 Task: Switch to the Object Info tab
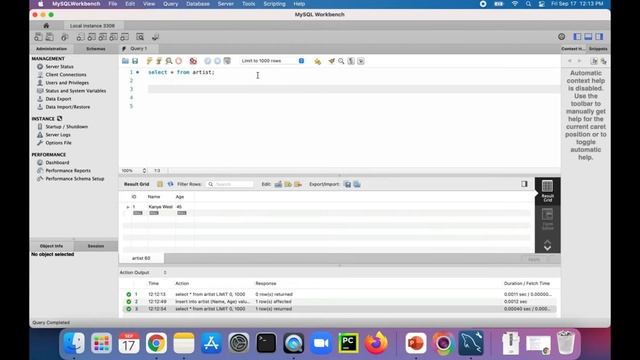pyautogui.click(x=51, y=246)
